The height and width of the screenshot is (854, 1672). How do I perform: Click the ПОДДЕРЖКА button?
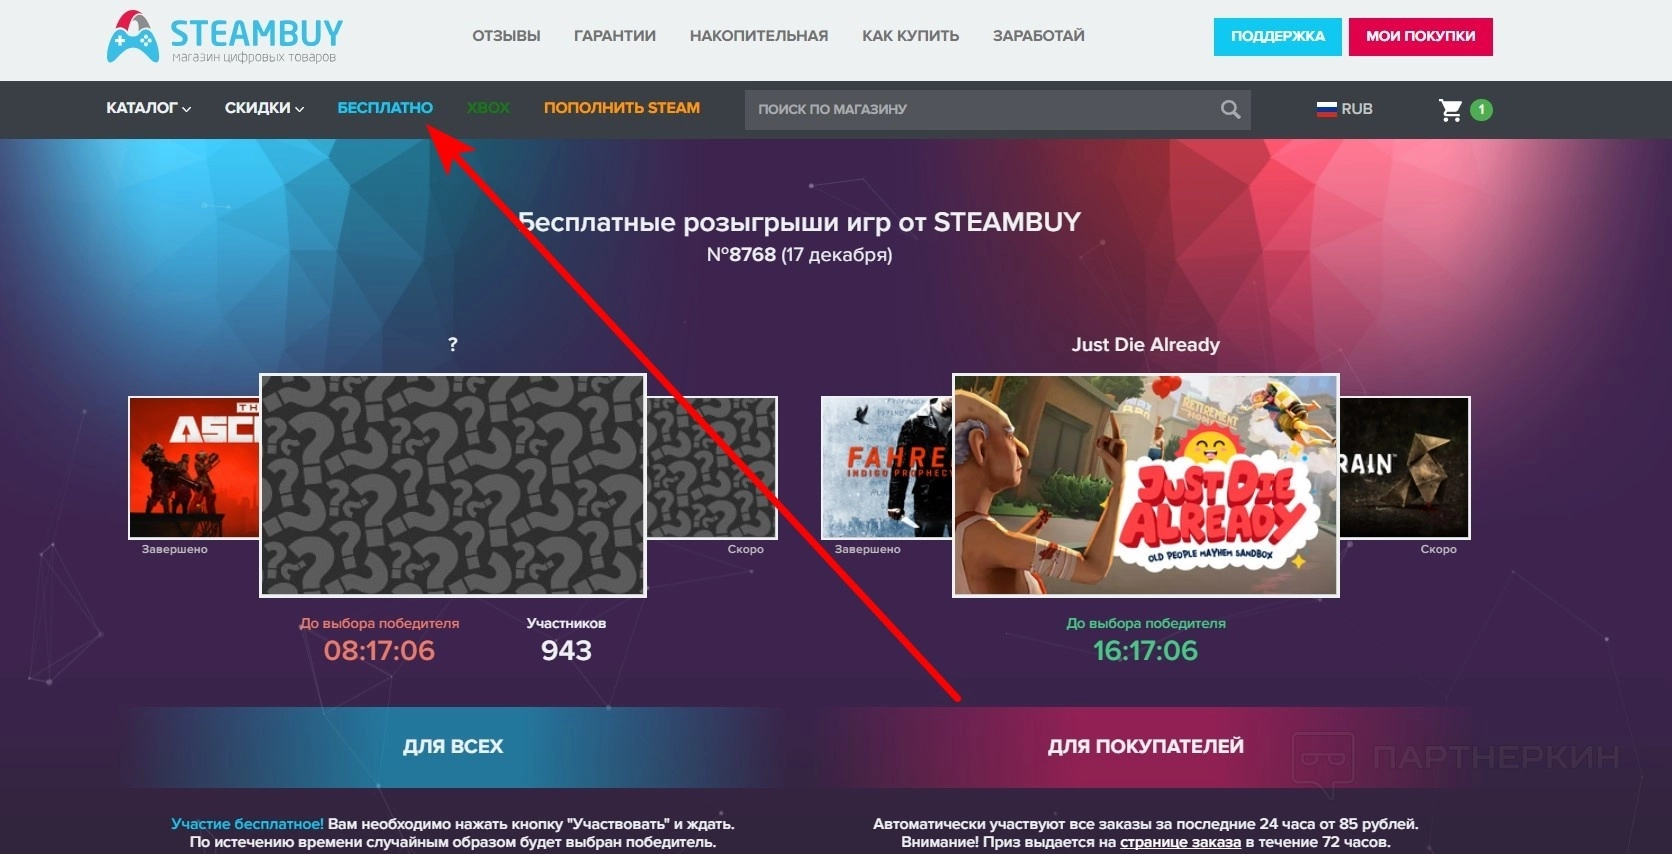click(x=1278, y=36)
